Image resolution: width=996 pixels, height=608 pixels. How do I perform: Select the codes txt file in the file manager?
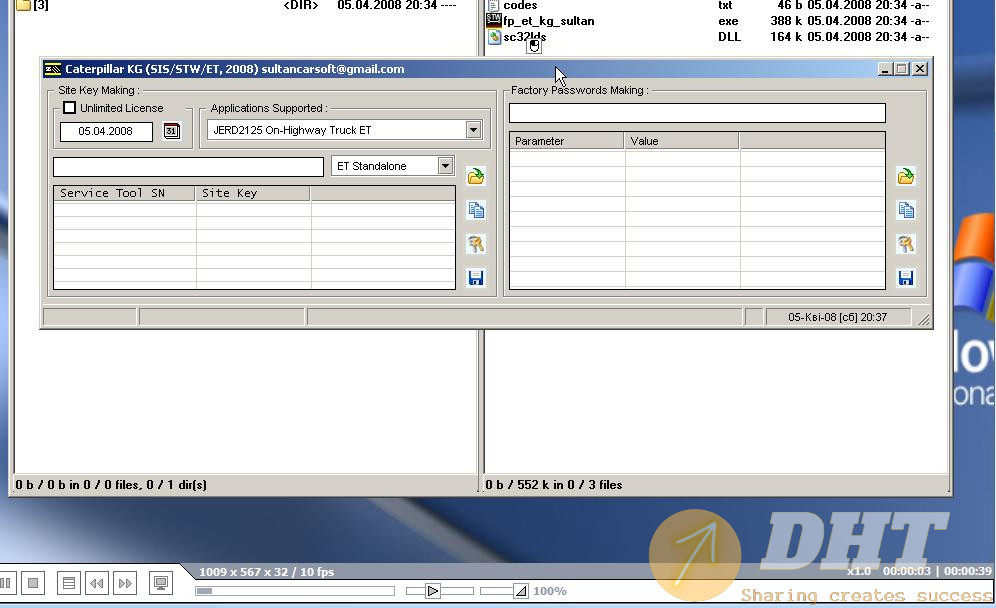pos(520,5)
